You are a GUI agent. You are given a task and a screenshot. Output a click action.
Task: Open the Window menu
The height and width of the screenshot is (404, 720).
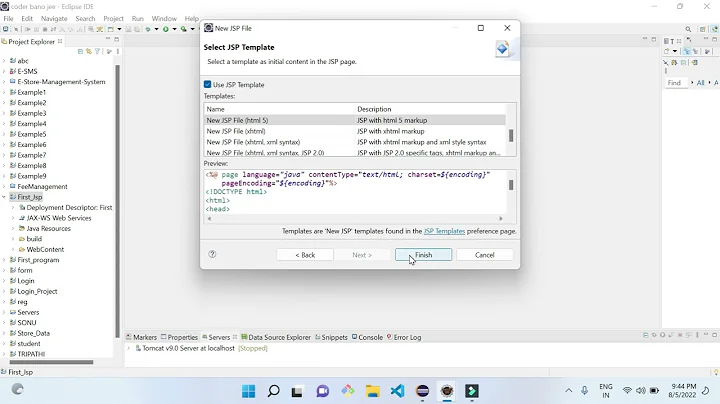pyautogui.click(x=164, y=18)
